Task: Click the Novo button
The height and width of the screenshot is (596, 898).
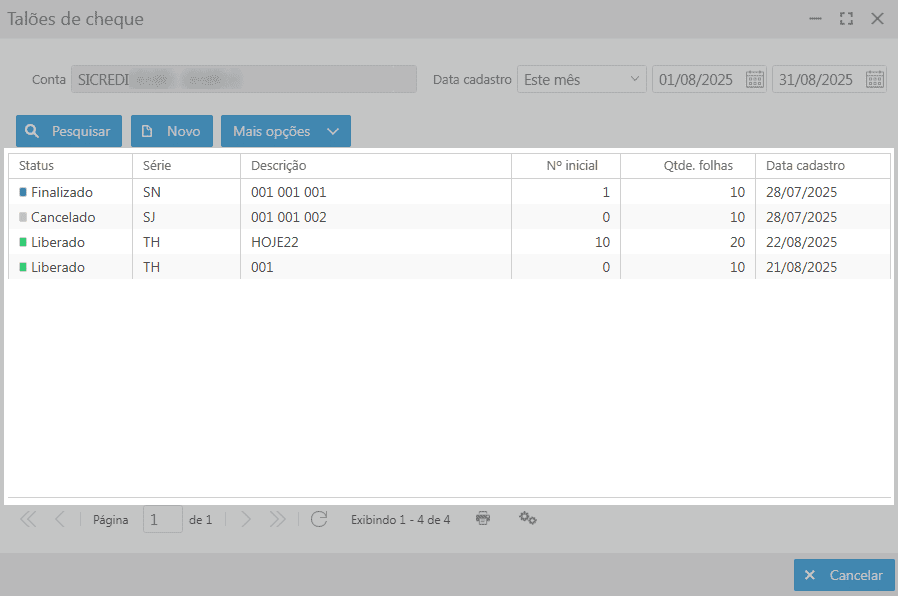Action: coord(171,131)
